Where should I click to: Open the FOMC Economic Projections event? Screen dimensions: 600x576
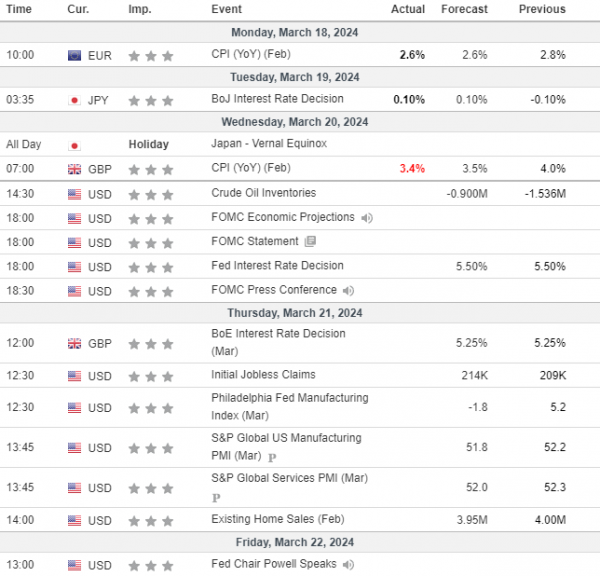pyautogui.click(x=283, y=217)
